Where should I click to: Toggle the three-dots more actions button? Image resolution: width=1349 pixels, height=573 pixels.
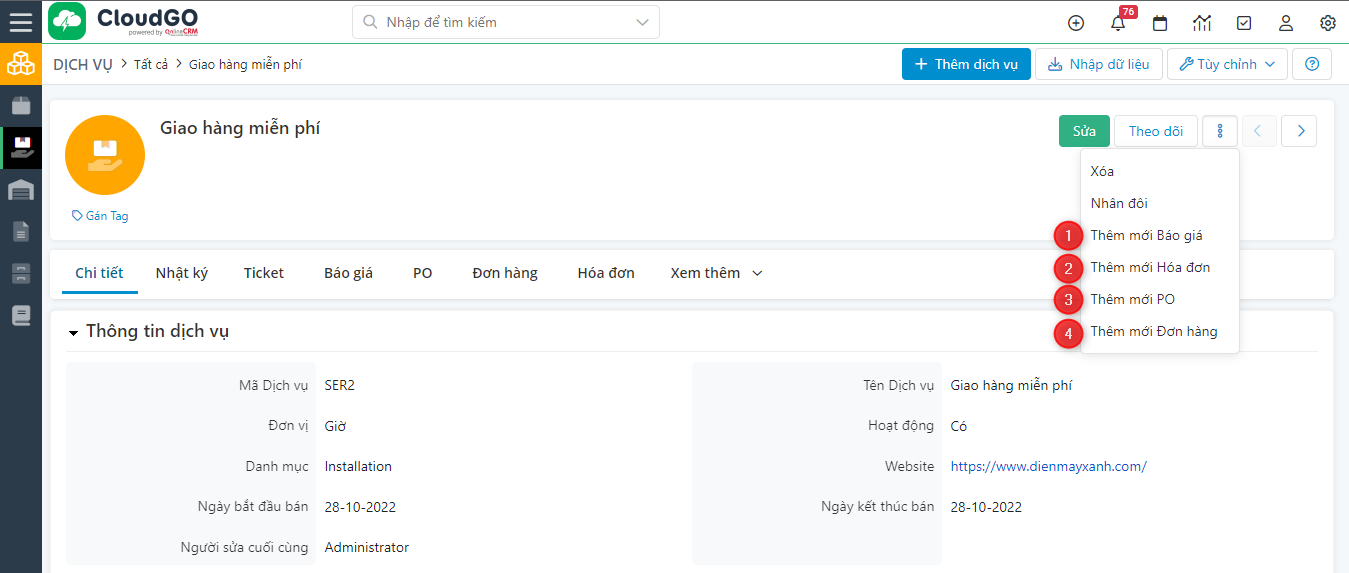pos(1220,131)
